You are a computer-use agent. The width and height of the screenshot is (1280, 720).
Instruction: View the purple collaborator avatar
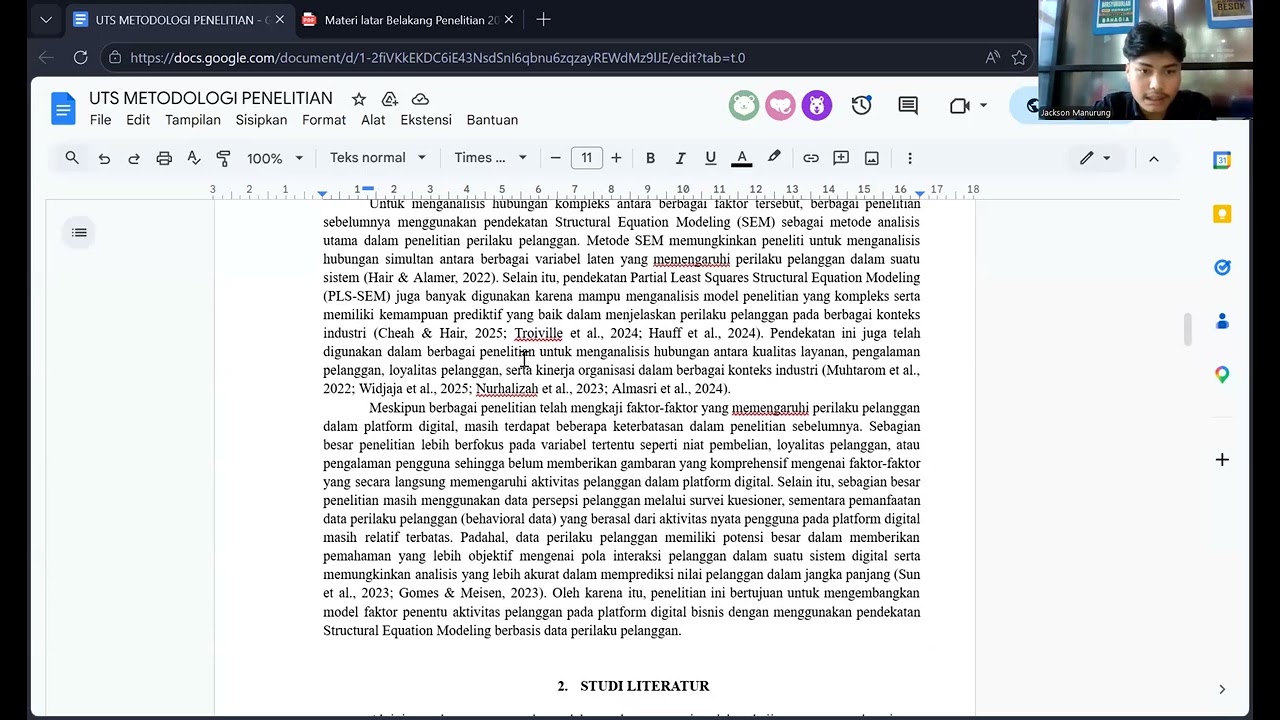pos(816,105)
